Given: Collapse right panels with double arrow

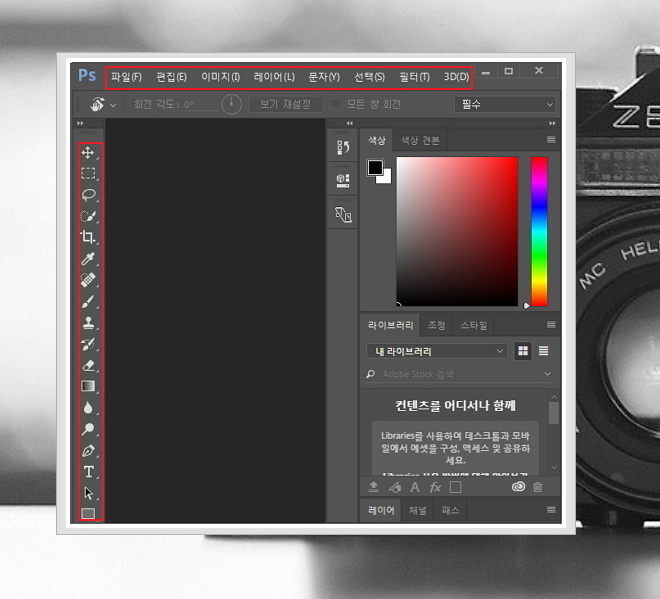Looking at the screenshot, I should point(552,123).
